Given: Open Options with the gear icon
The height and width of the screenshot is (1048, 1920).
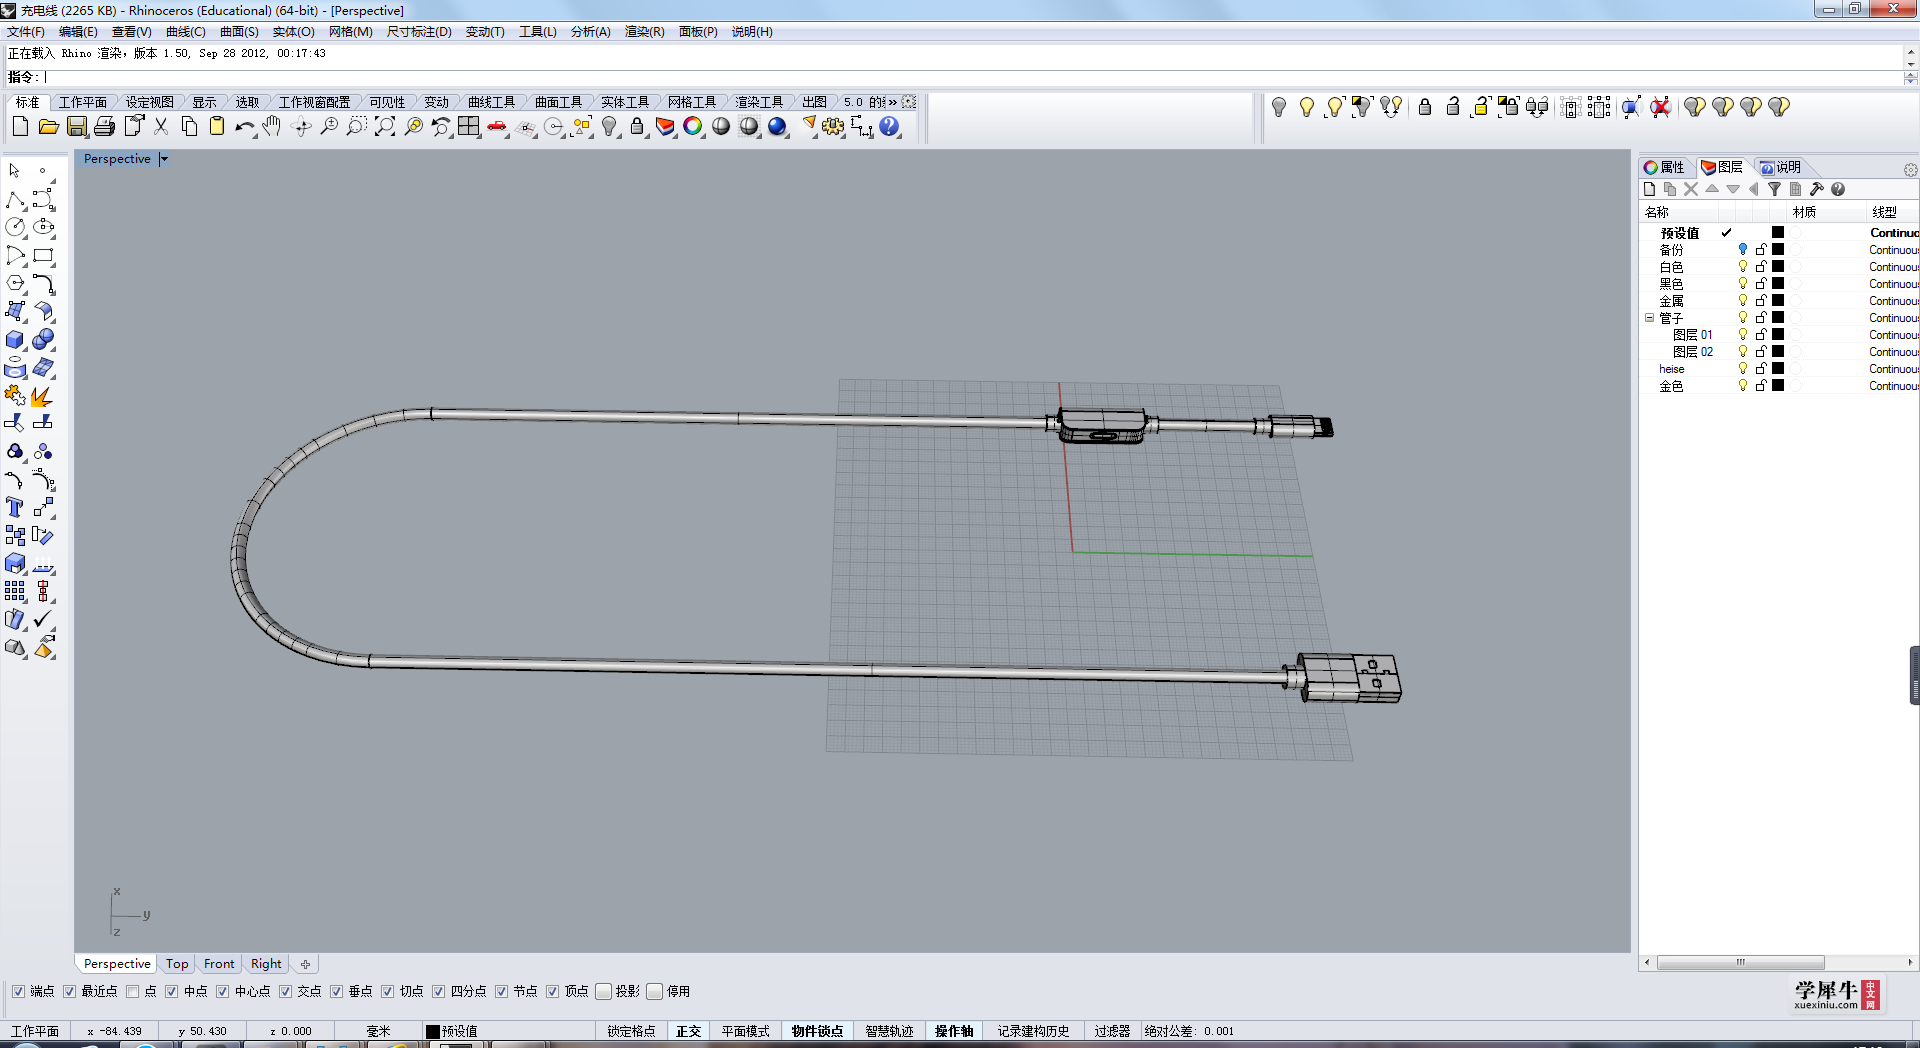Looking at the screenshot, I should 833,126.
